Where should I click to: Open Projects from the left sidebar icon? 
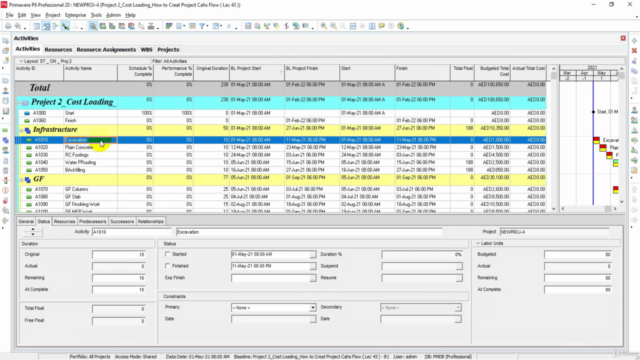5,80
